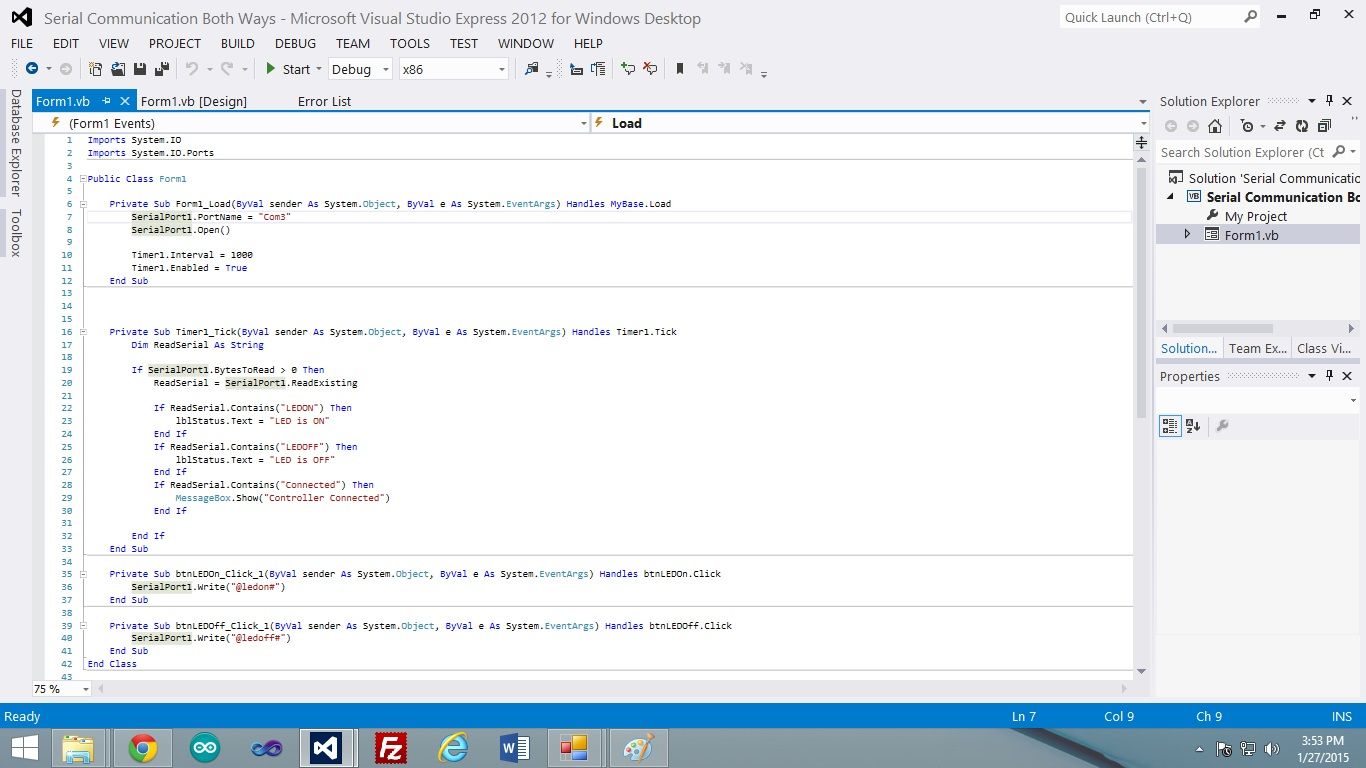Open the Debug configuration dropdown
1366x768 pixels.
pyautogui.click(x=385, y=69)
